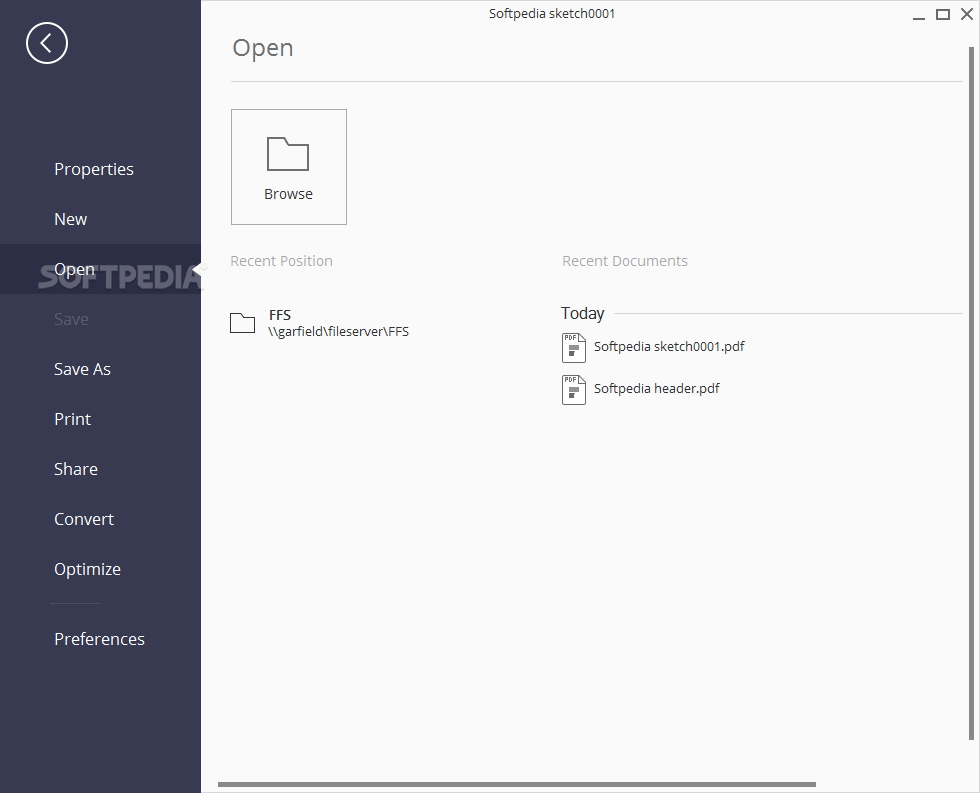
Task: Open Preferences from the sidebar
Action: coord(99,639)
